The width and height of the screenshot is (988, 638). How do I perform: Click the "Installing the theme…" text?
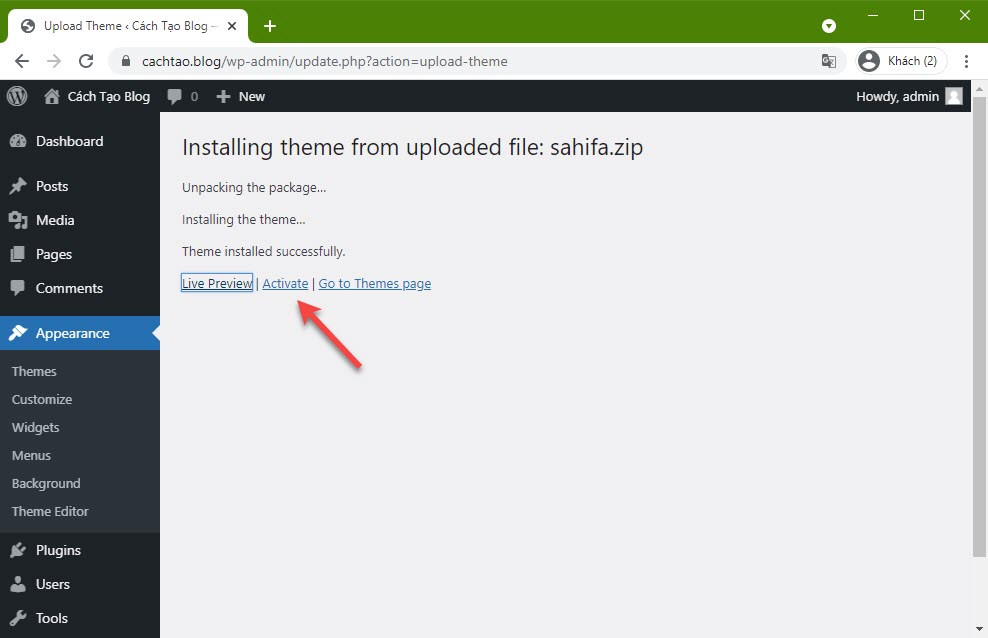click(x=244, y=219)
